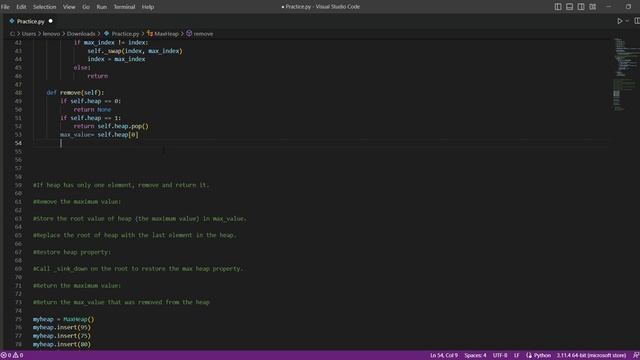Open the Help menu
This screenshot has width=640, height=360.
pos(148,7)
